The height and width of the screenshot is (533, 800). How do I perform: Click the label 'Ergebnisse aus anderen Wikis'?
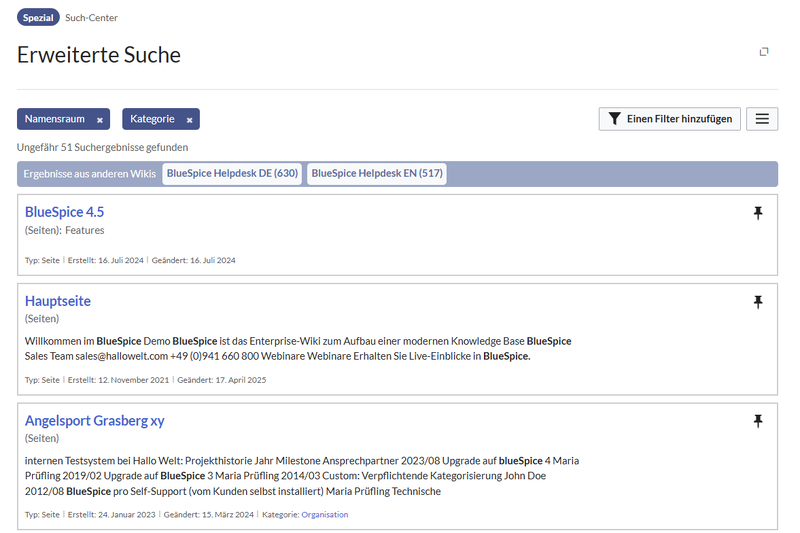90,174
